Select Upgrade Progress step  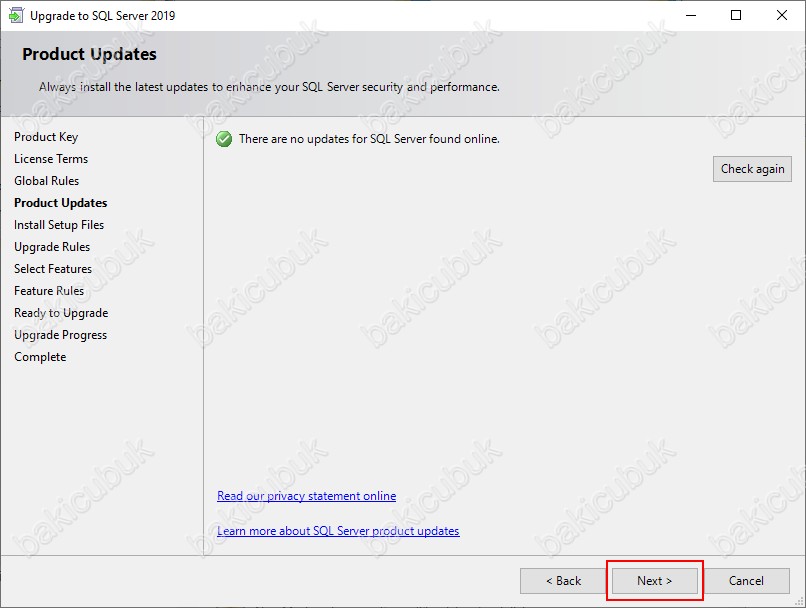pyautogui.click(x=61, y=335)
